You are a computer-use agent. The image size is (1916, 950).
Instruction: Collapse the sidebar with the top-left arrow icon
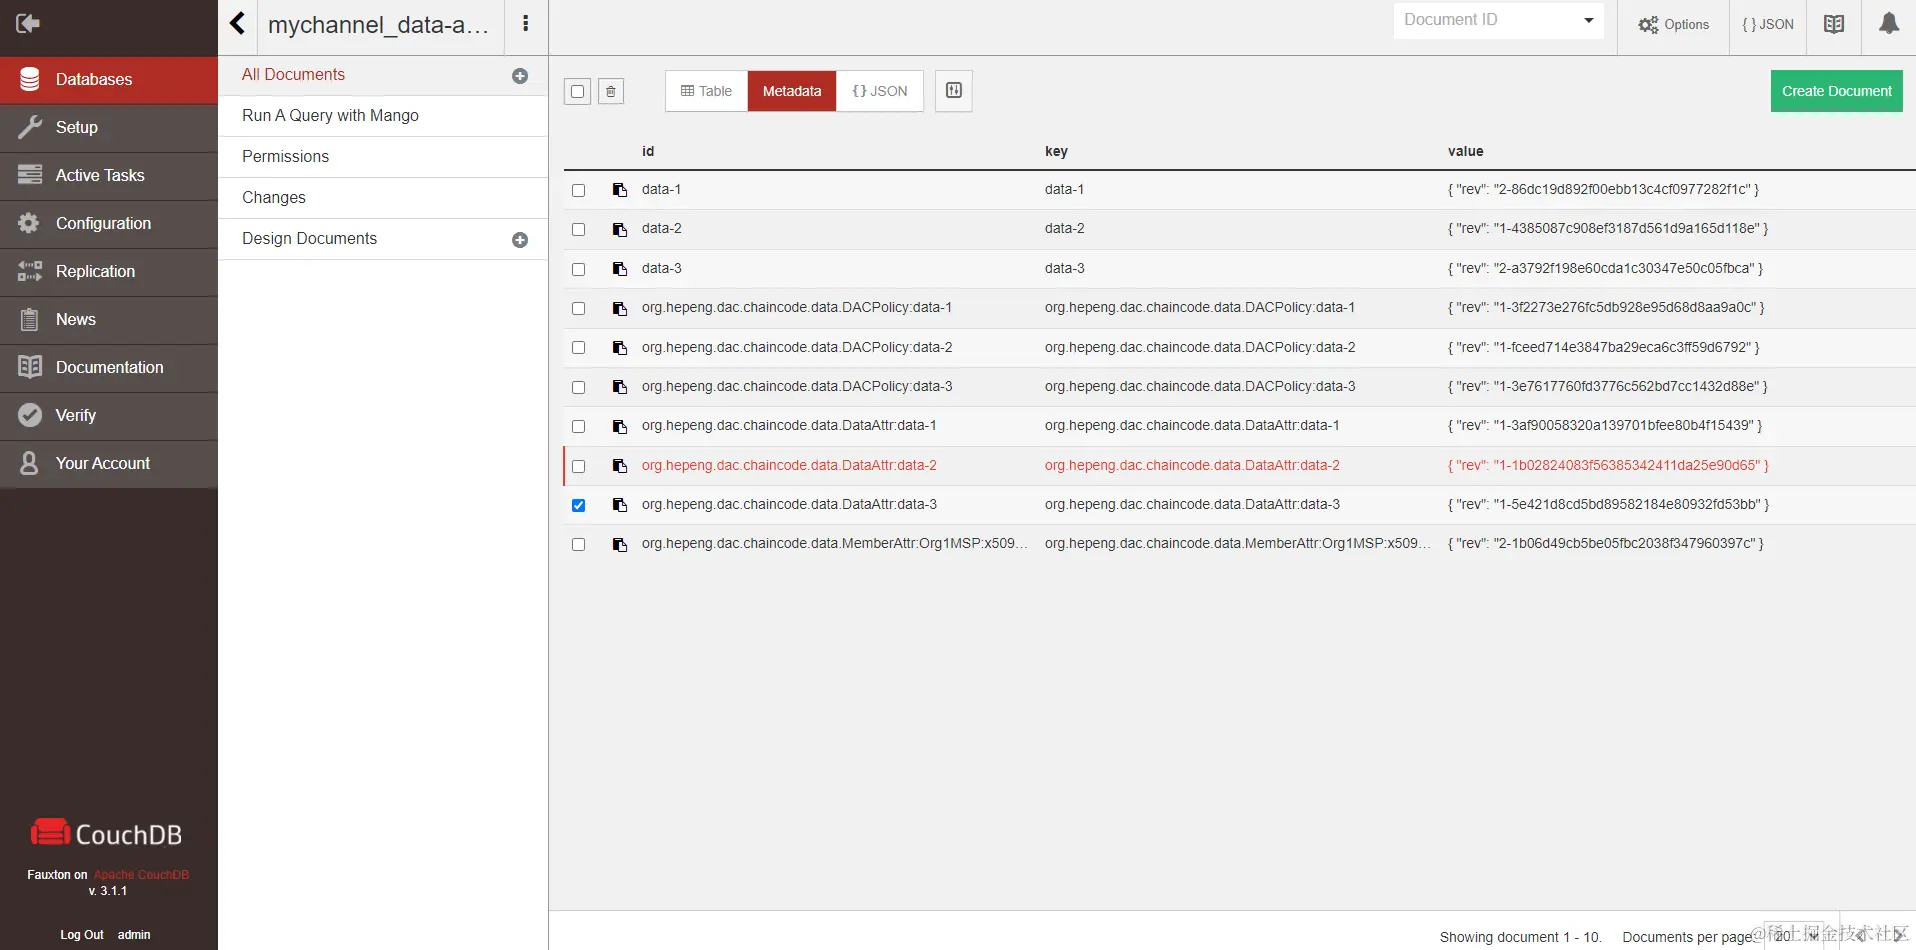point(28,23)
